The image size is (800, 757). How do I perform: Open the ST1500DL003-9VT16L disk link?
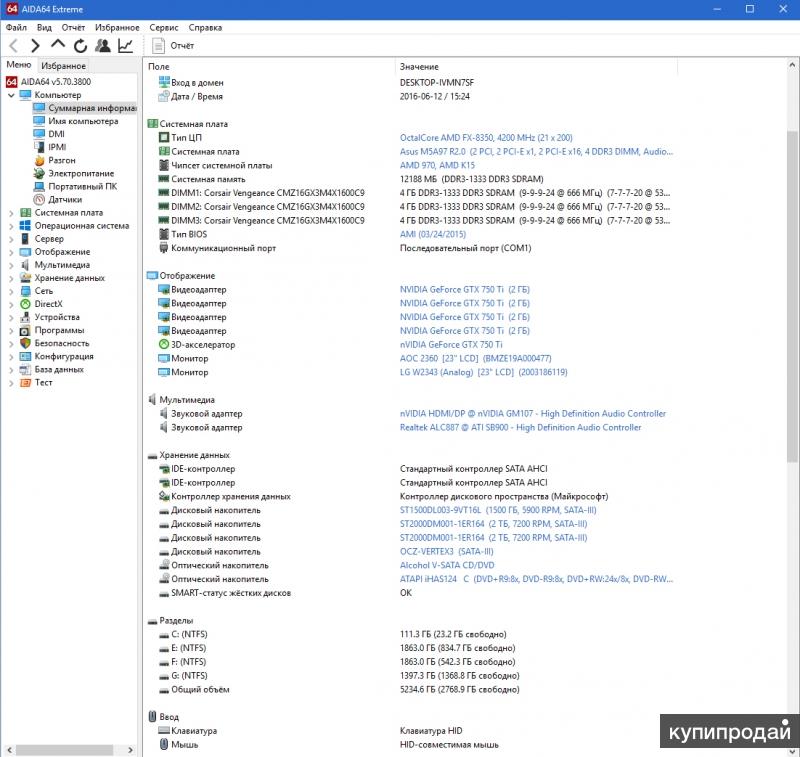(x=498, y=510)
